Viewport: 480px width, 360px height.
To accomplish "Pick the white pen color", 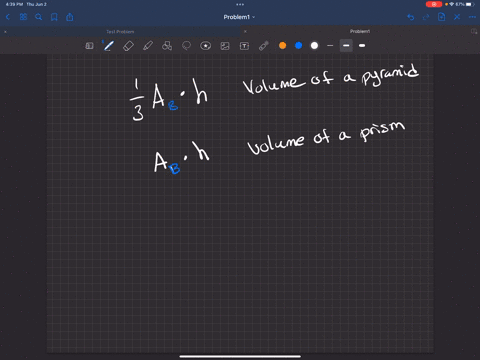I will (x=314, y=46).
